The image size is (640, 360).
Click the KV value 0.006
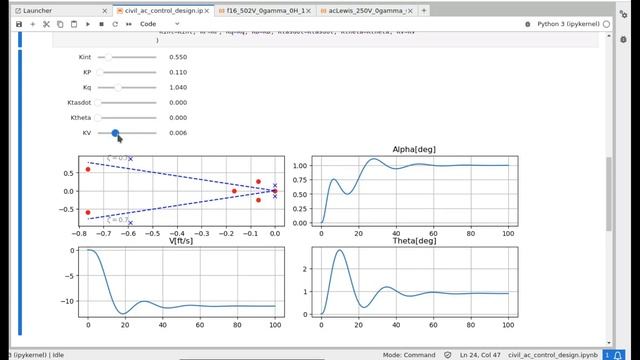(x=178, y=133)
